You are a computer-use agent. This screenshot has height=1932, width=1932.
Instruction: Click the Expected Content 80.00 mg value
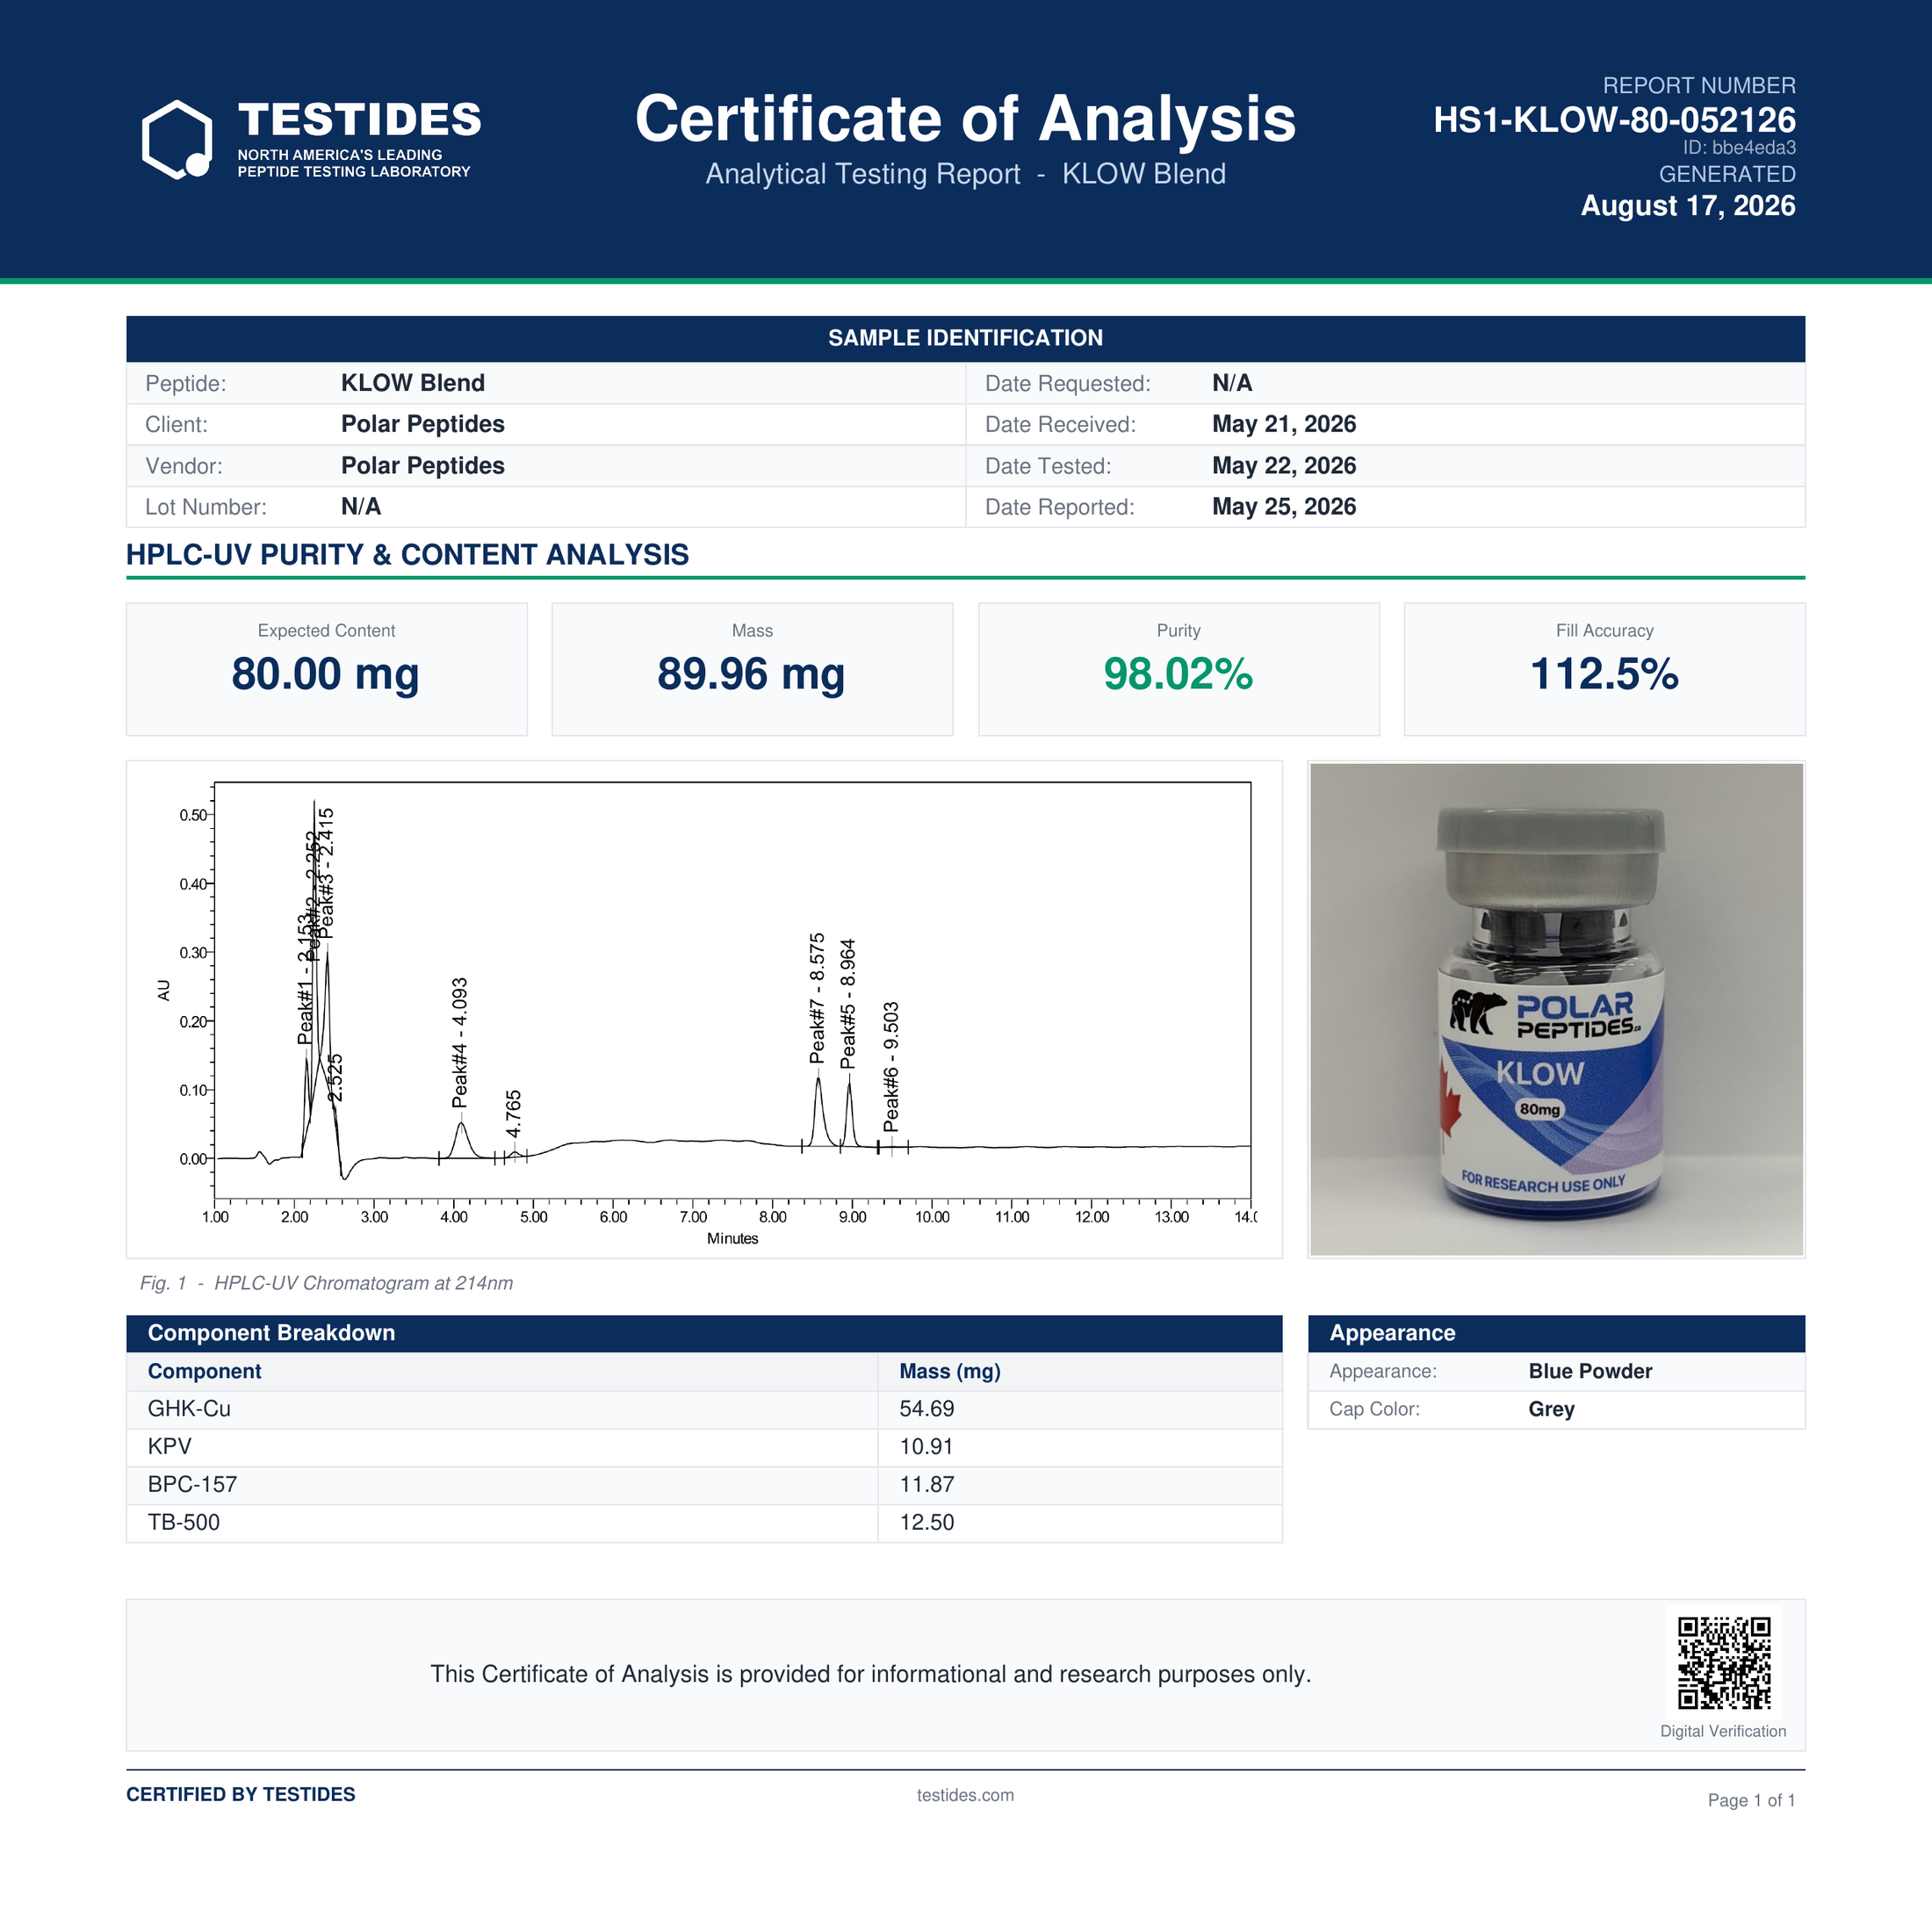click(326, 674)
